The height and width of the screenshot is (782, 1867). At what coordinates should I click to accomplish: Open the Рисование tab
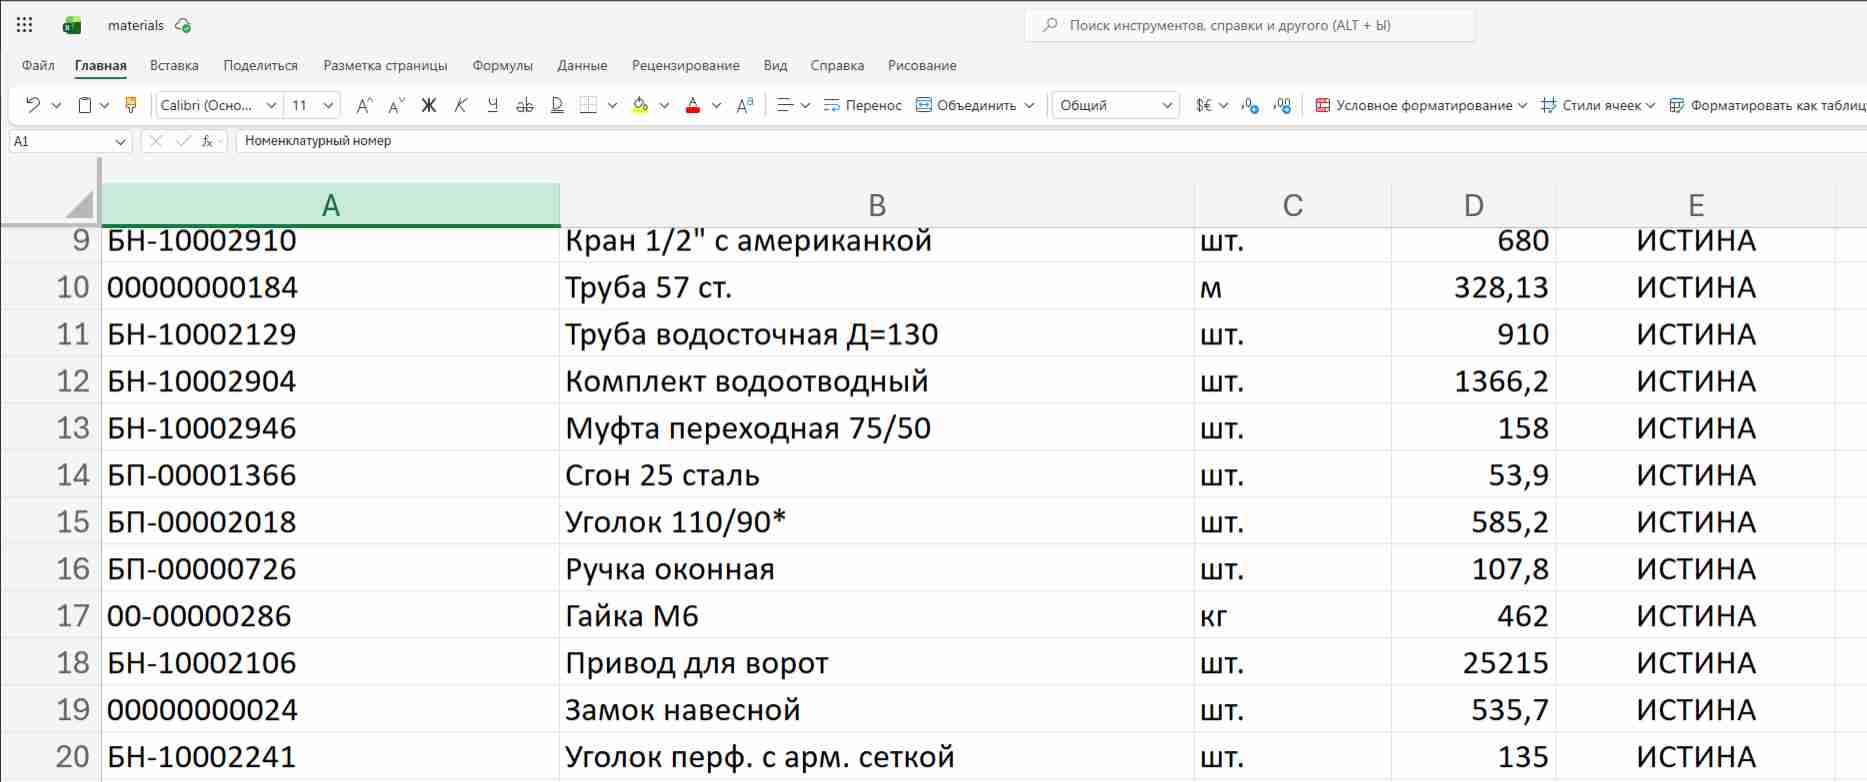(922, 65)
